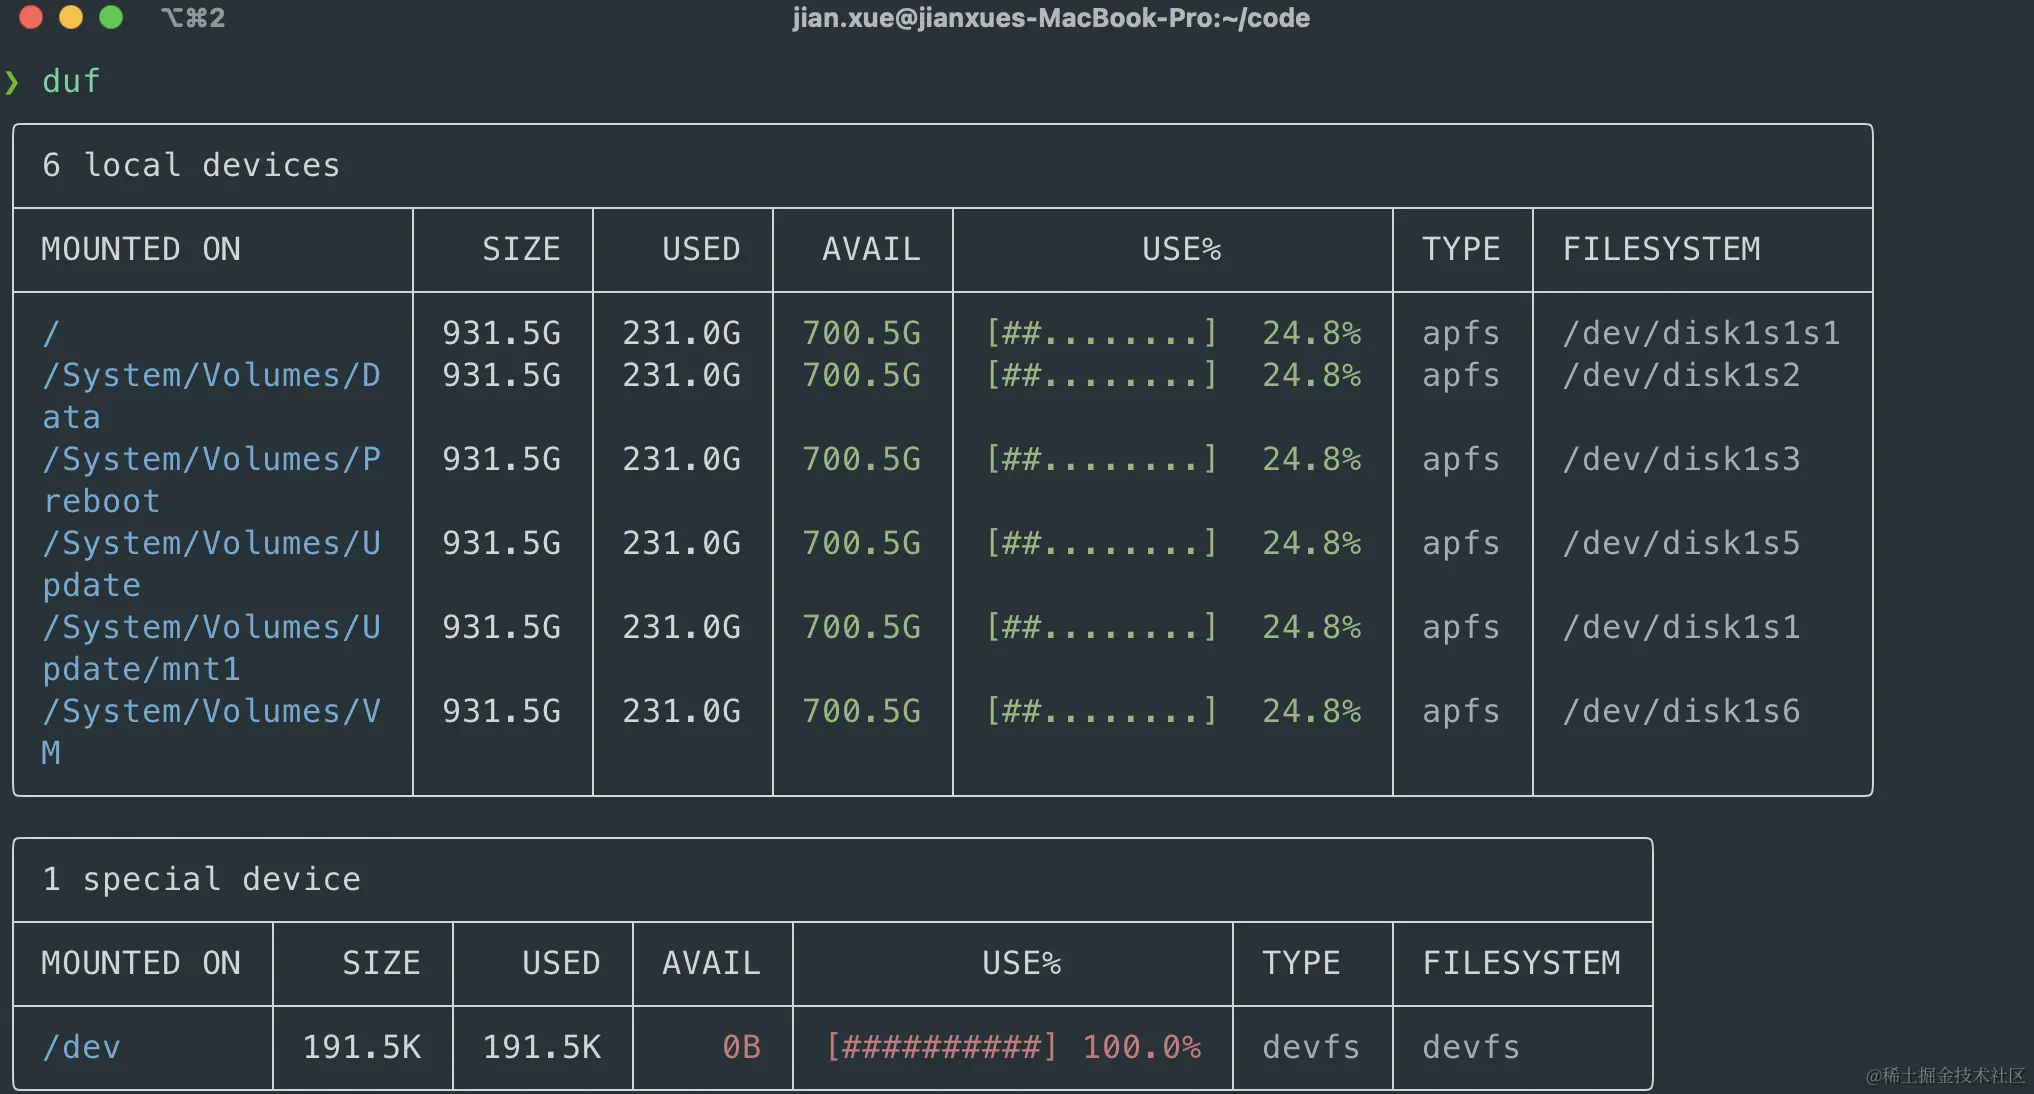Click the 1 special device header

coord(201,879)
